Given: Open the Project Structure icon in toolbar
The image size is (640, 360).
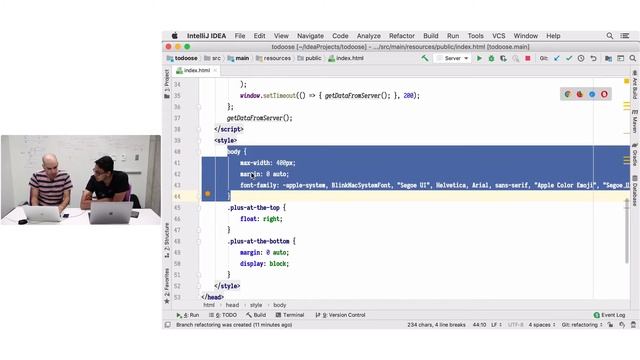Looking at the screenshot, I should click(x=608, y=58).
